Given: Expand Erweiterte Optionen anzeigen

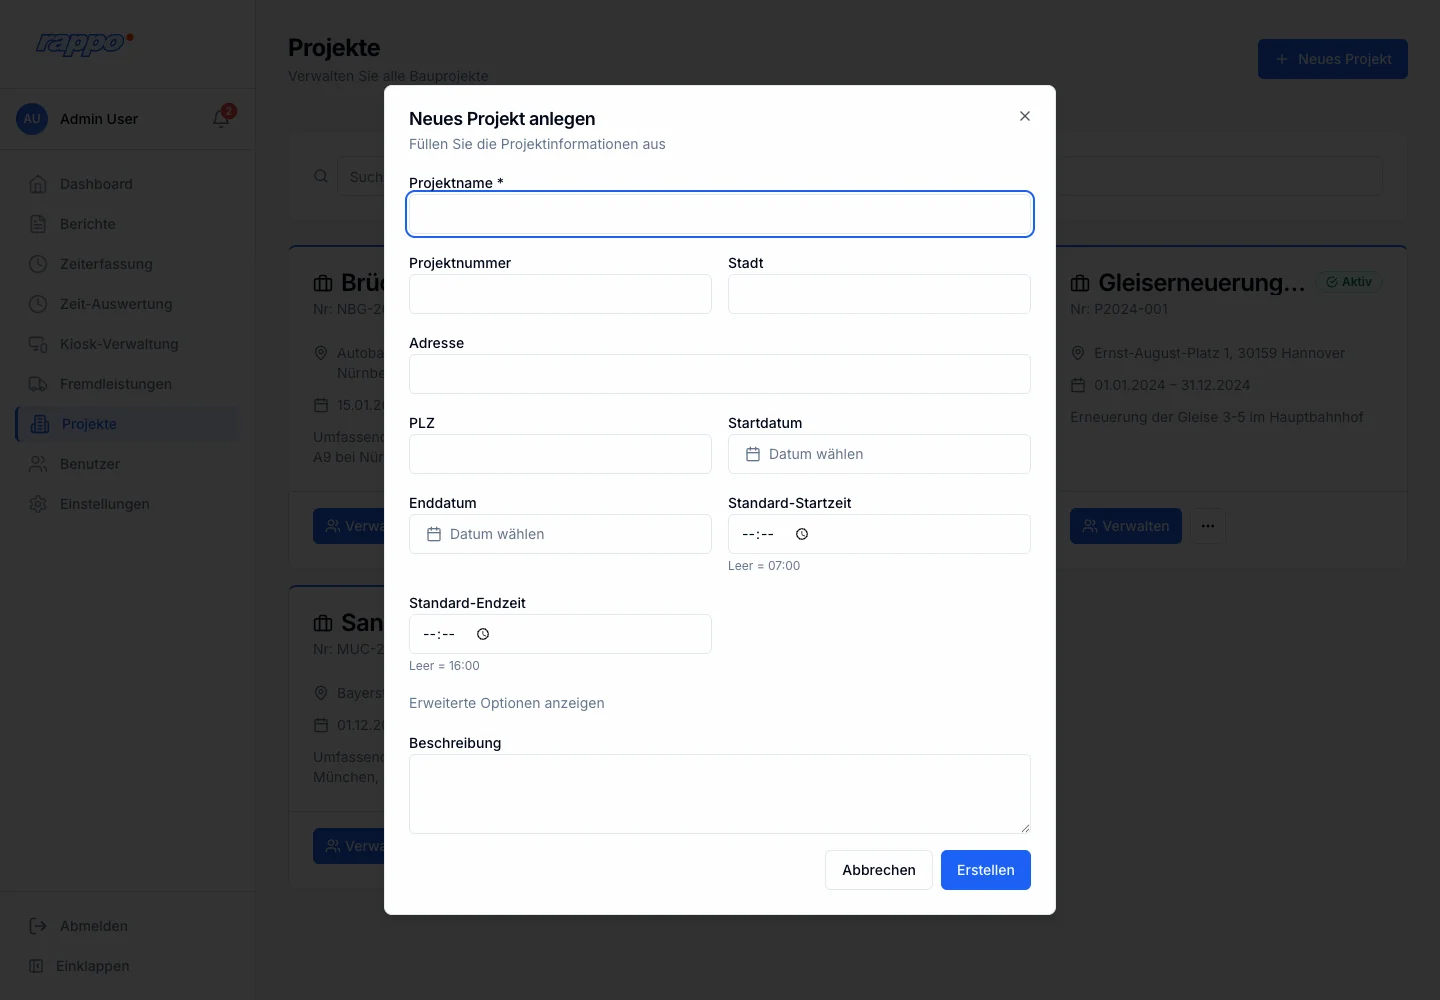Looking at the screenshot, I should click(507, 703).
